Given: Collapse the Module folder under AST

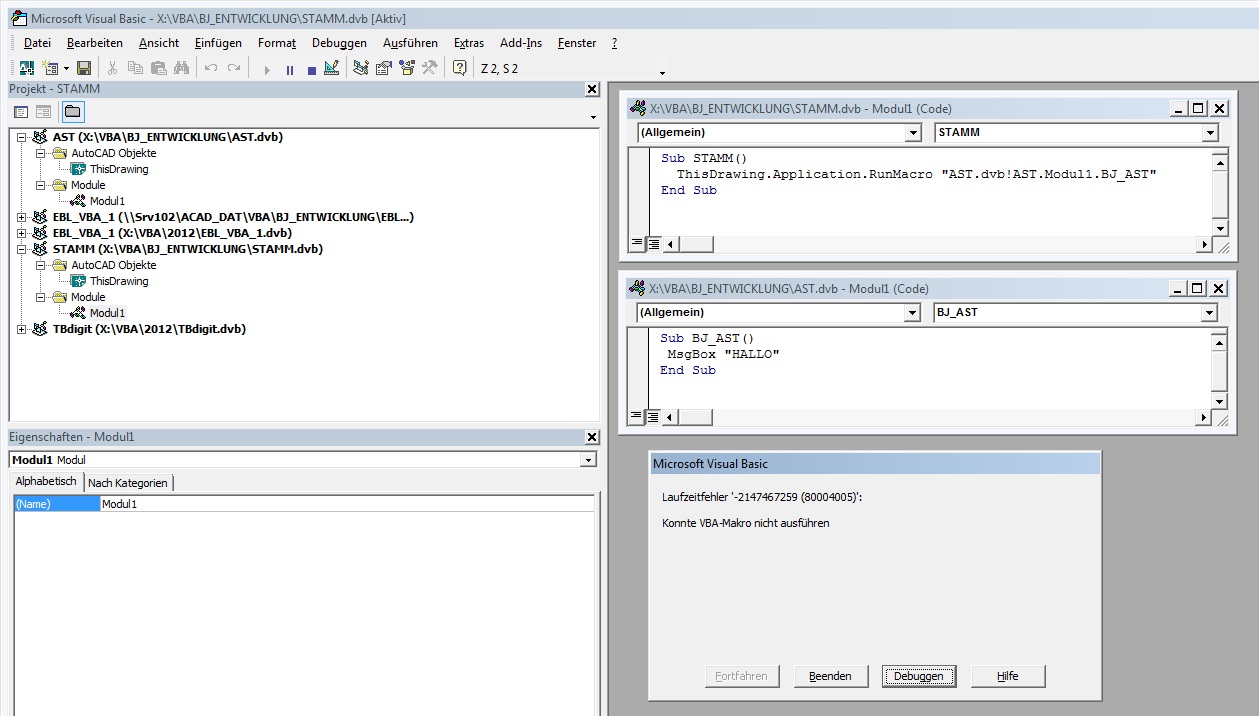Looking at the screenshot, I should point(41,185).
